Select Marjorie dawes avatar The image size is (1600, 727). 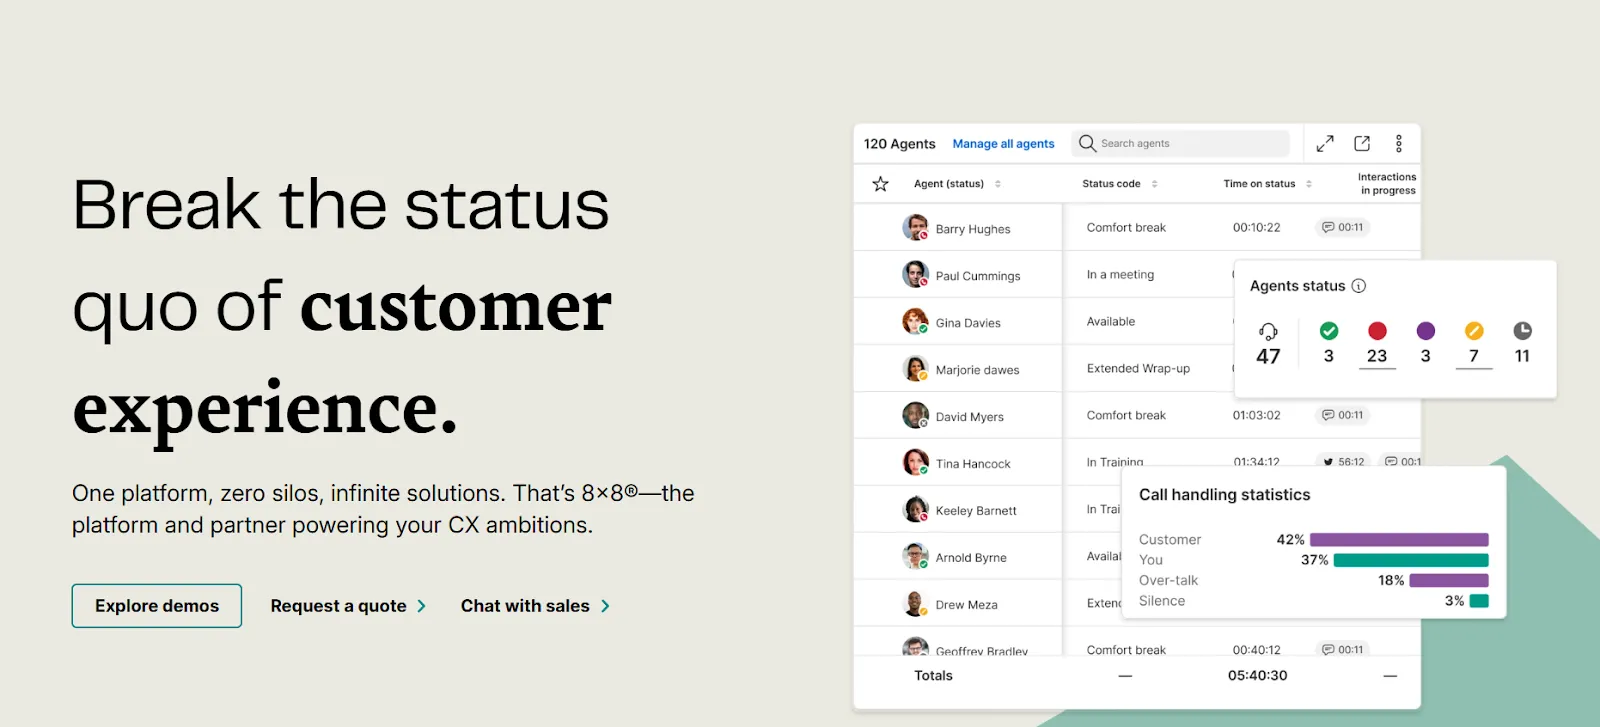click(x=915, y=369)
